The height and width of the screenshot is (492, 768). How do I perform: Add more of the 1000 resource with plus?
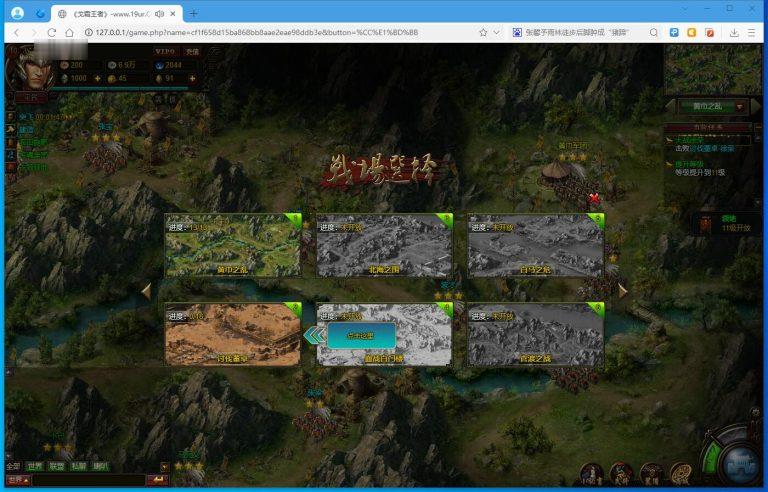pyautogui.click(x=97, y=78)
